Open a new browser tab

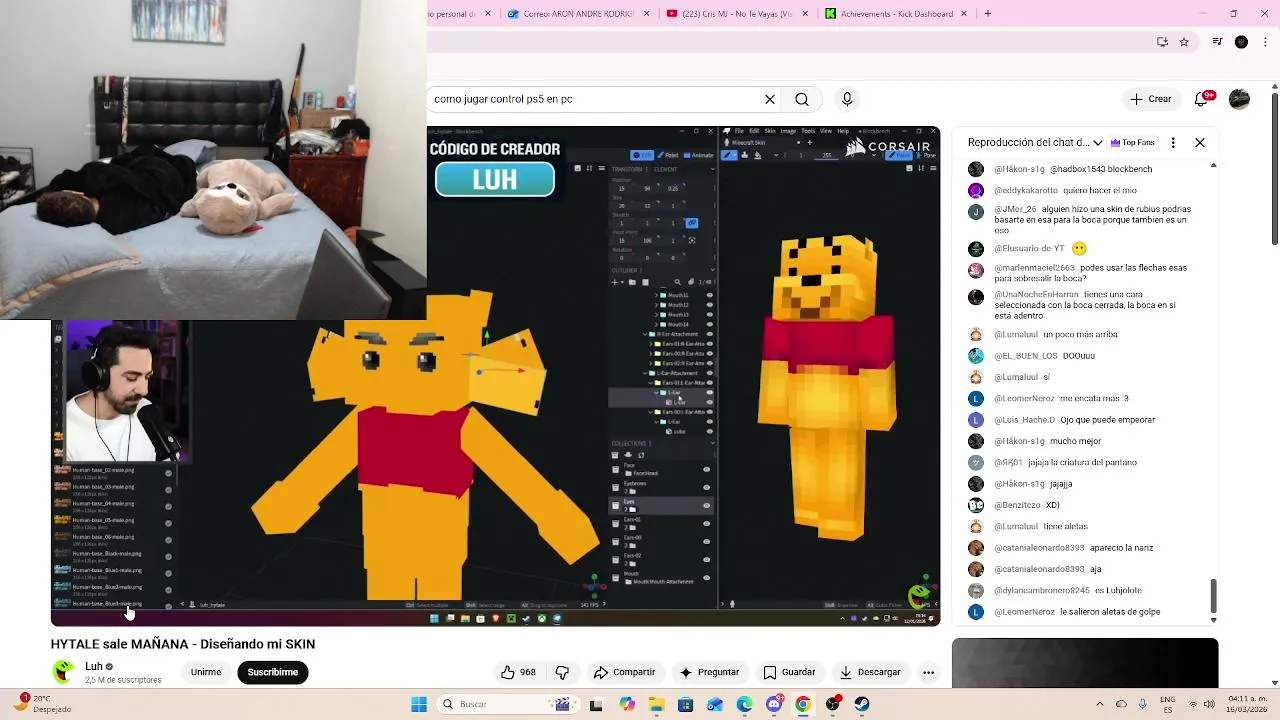988,14
